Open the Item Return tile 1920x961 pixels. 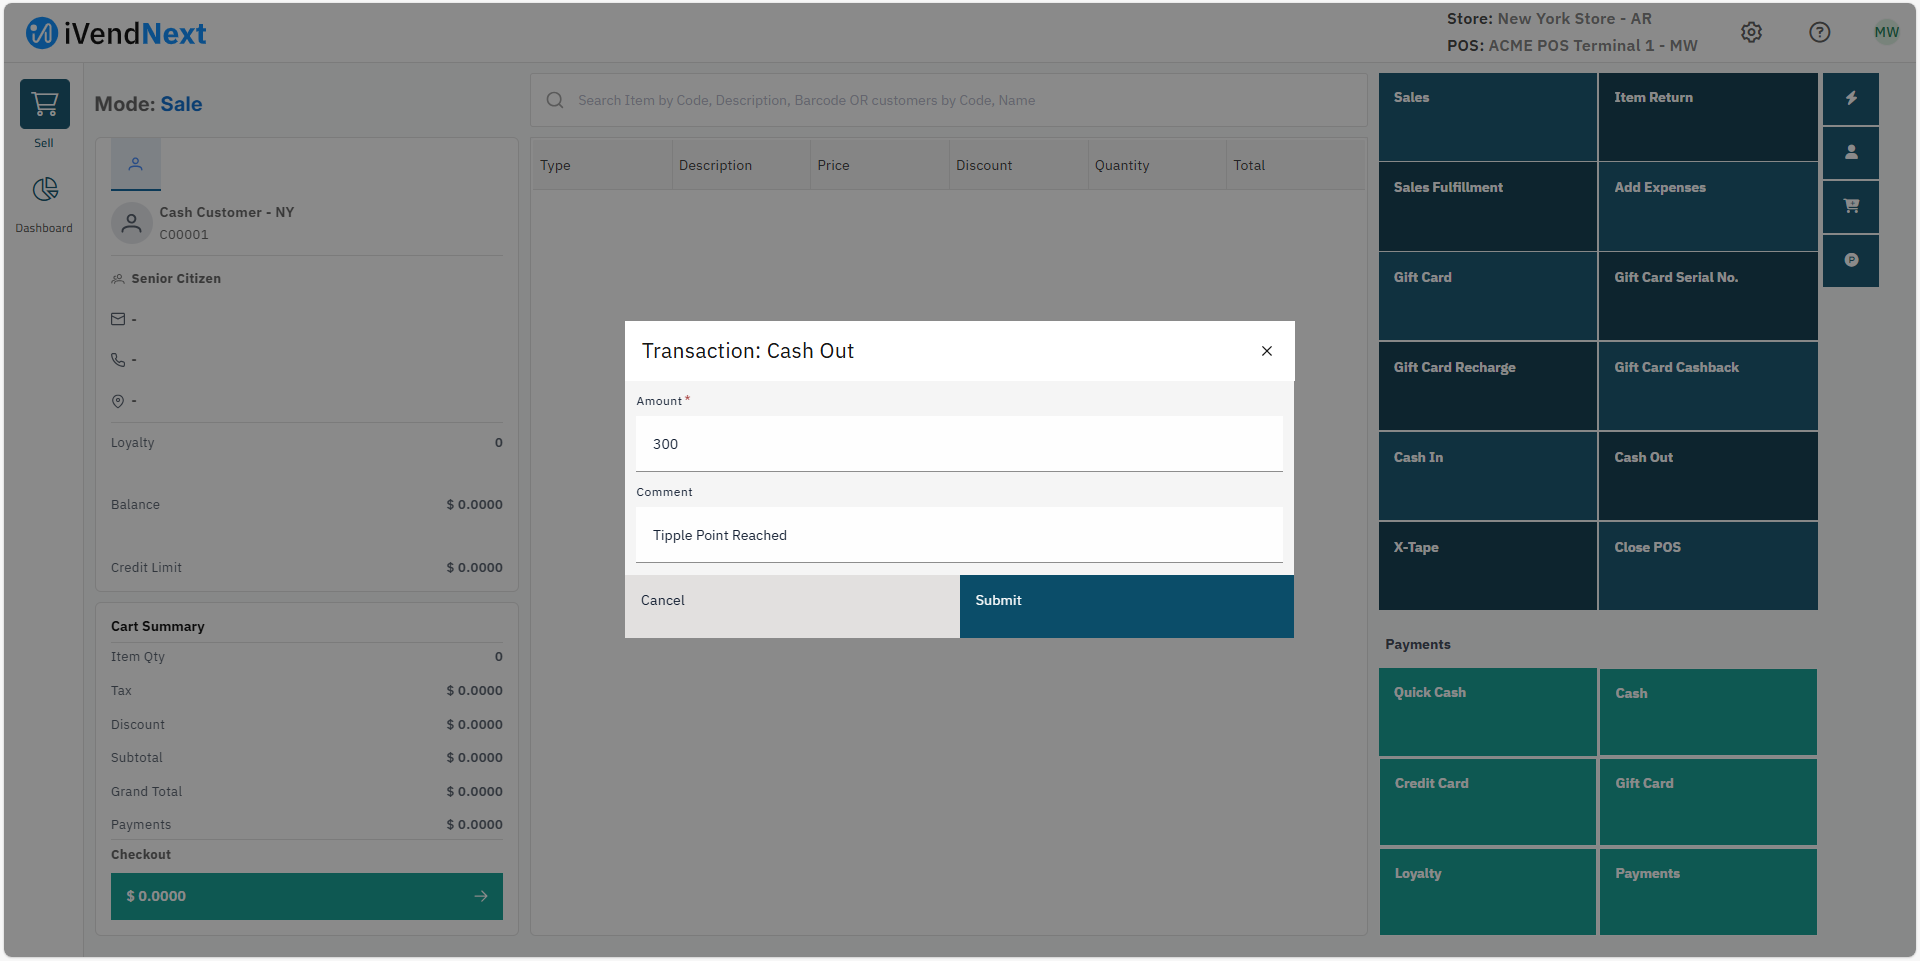click(x=1708, y=117)
